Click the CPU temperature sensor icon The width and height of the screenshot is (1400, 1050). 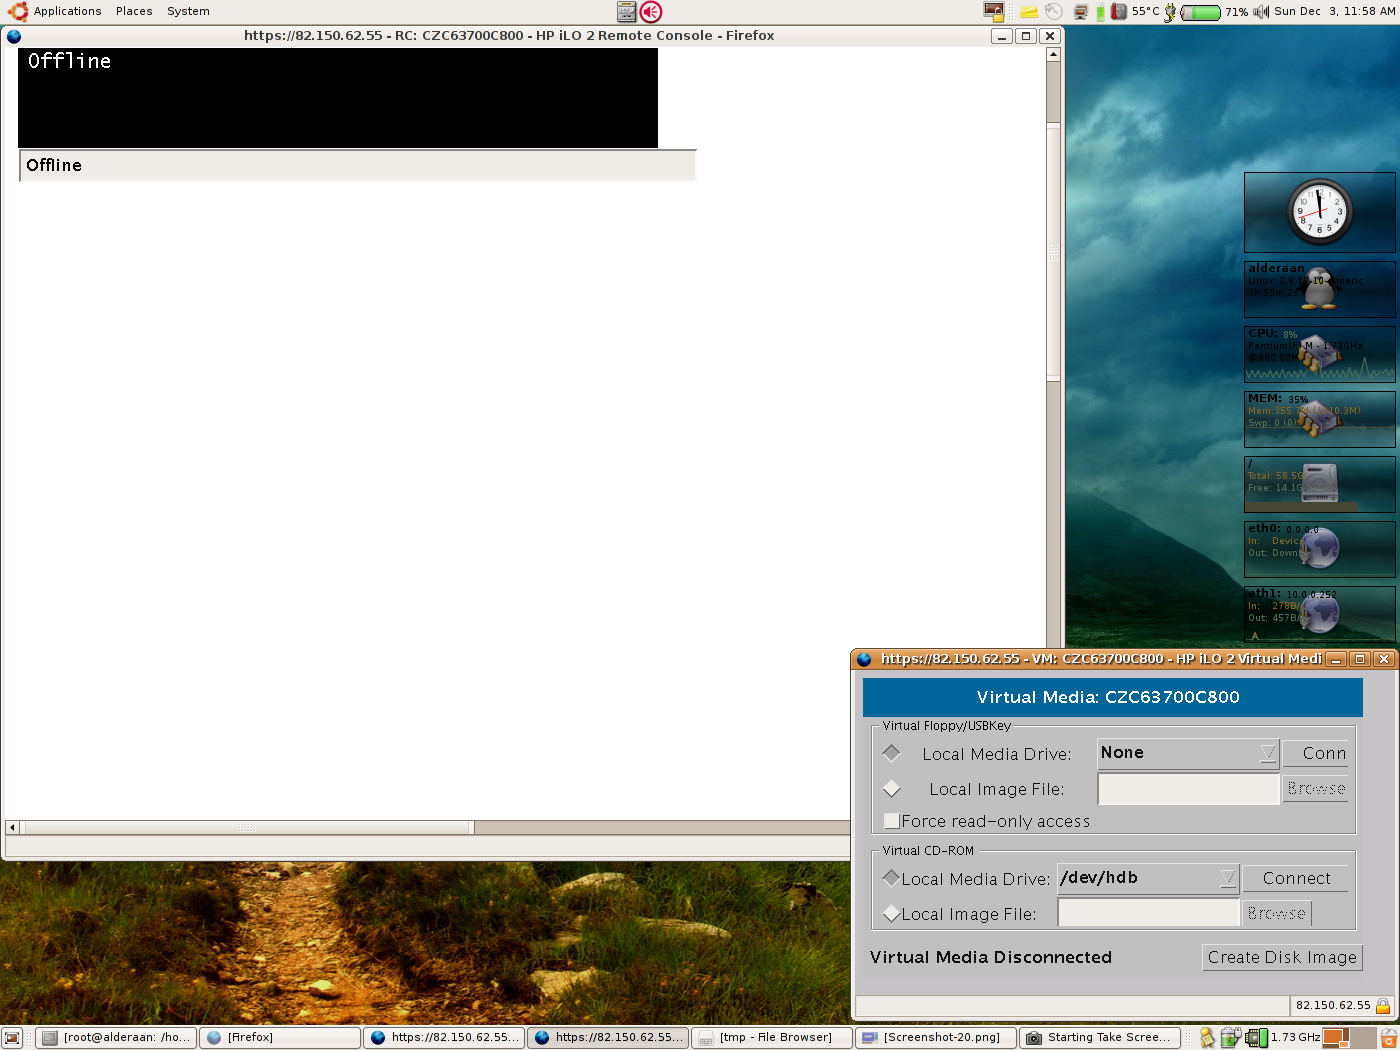(1119, 12)
